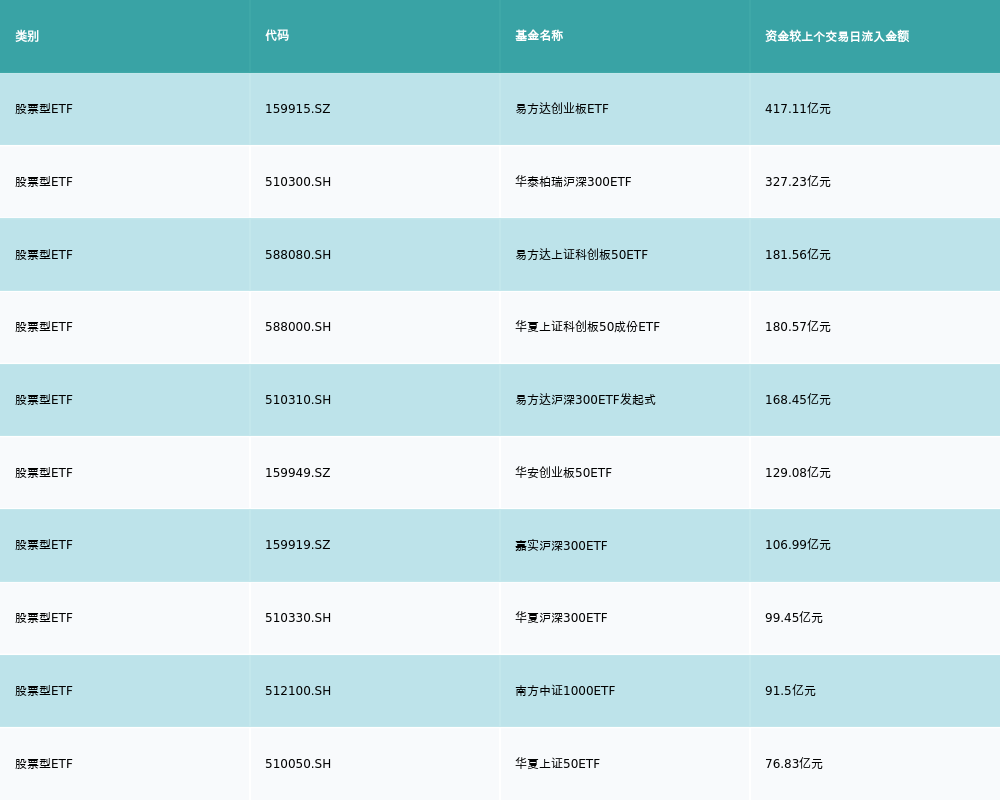Select code 510330.SH

point(298,618)
